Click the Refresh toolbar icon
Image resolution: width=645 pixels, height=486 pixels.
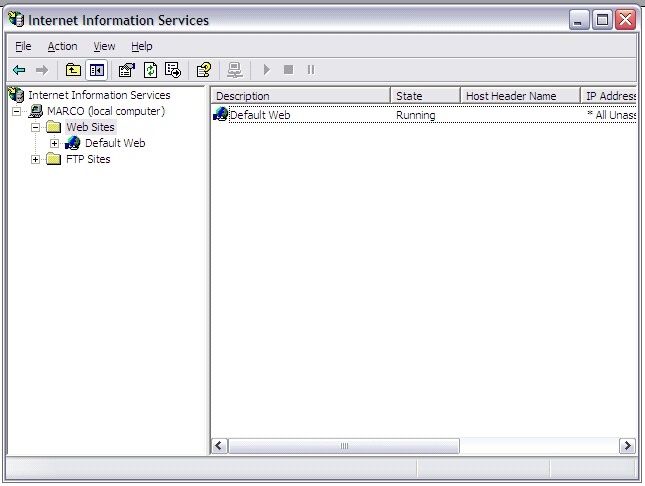coord(150,70)
